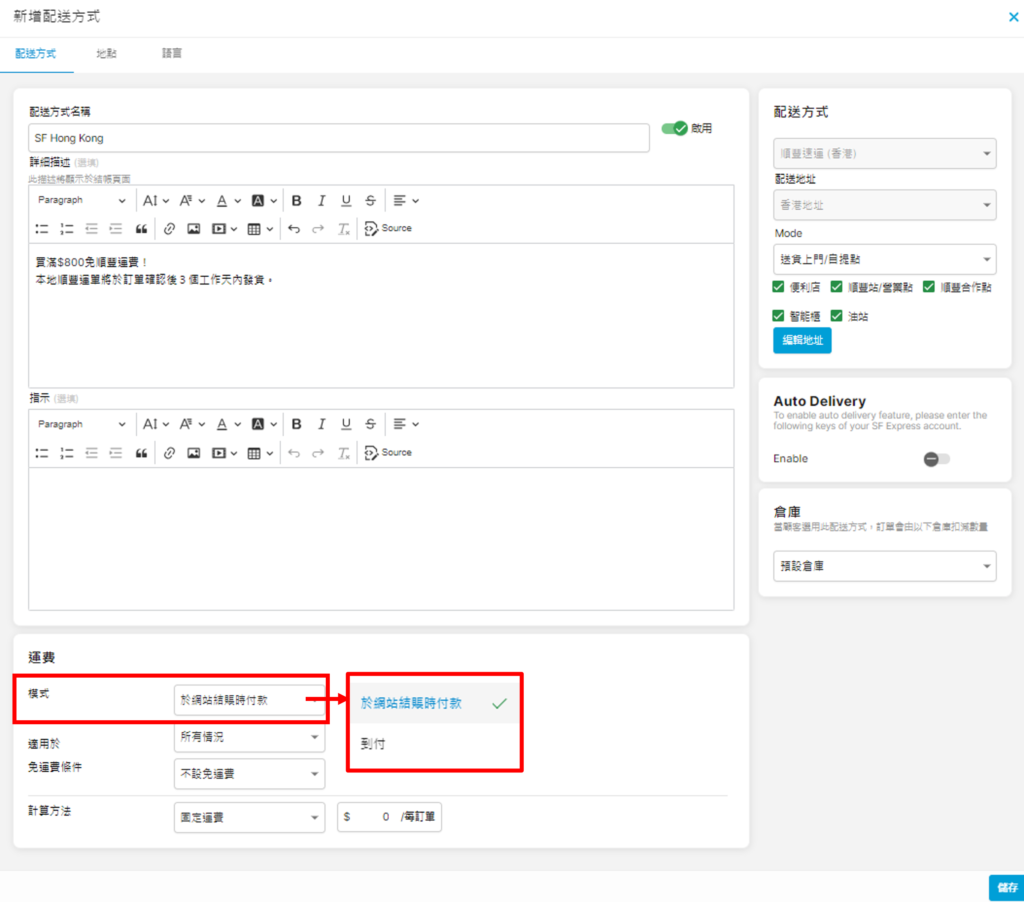Open font background color in 詳細描述 toolbar
1024x902 pixels.
point(263,200)
